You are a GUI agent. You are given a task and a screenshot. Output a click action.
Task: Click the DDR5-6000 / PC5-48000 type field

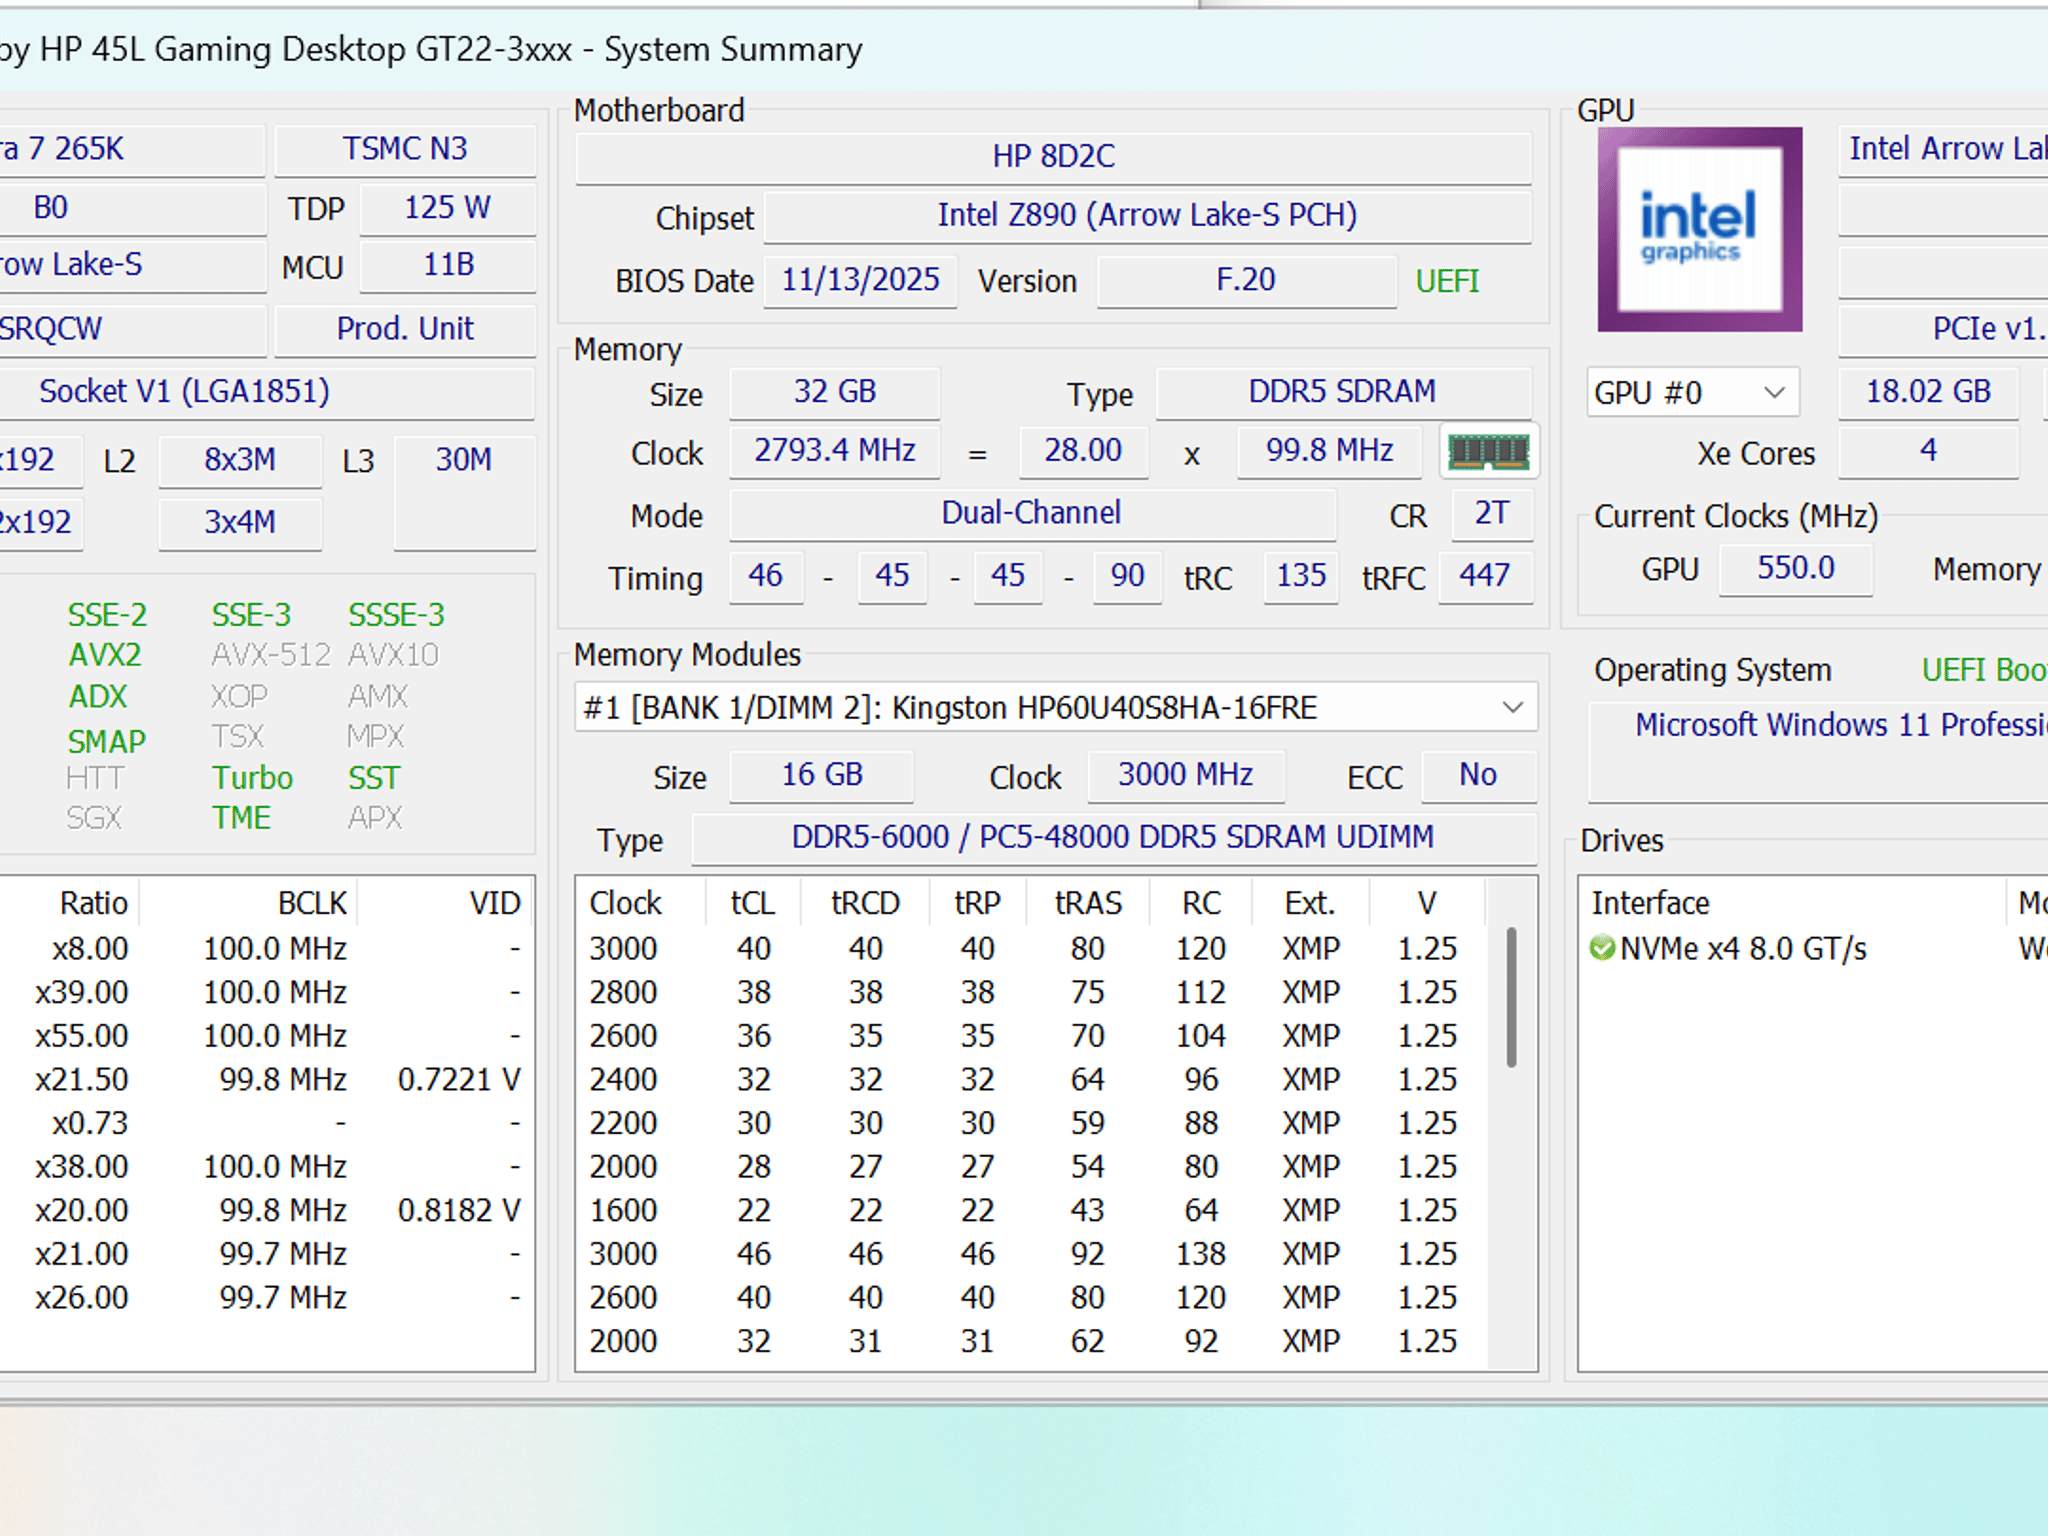[1113, 838]
